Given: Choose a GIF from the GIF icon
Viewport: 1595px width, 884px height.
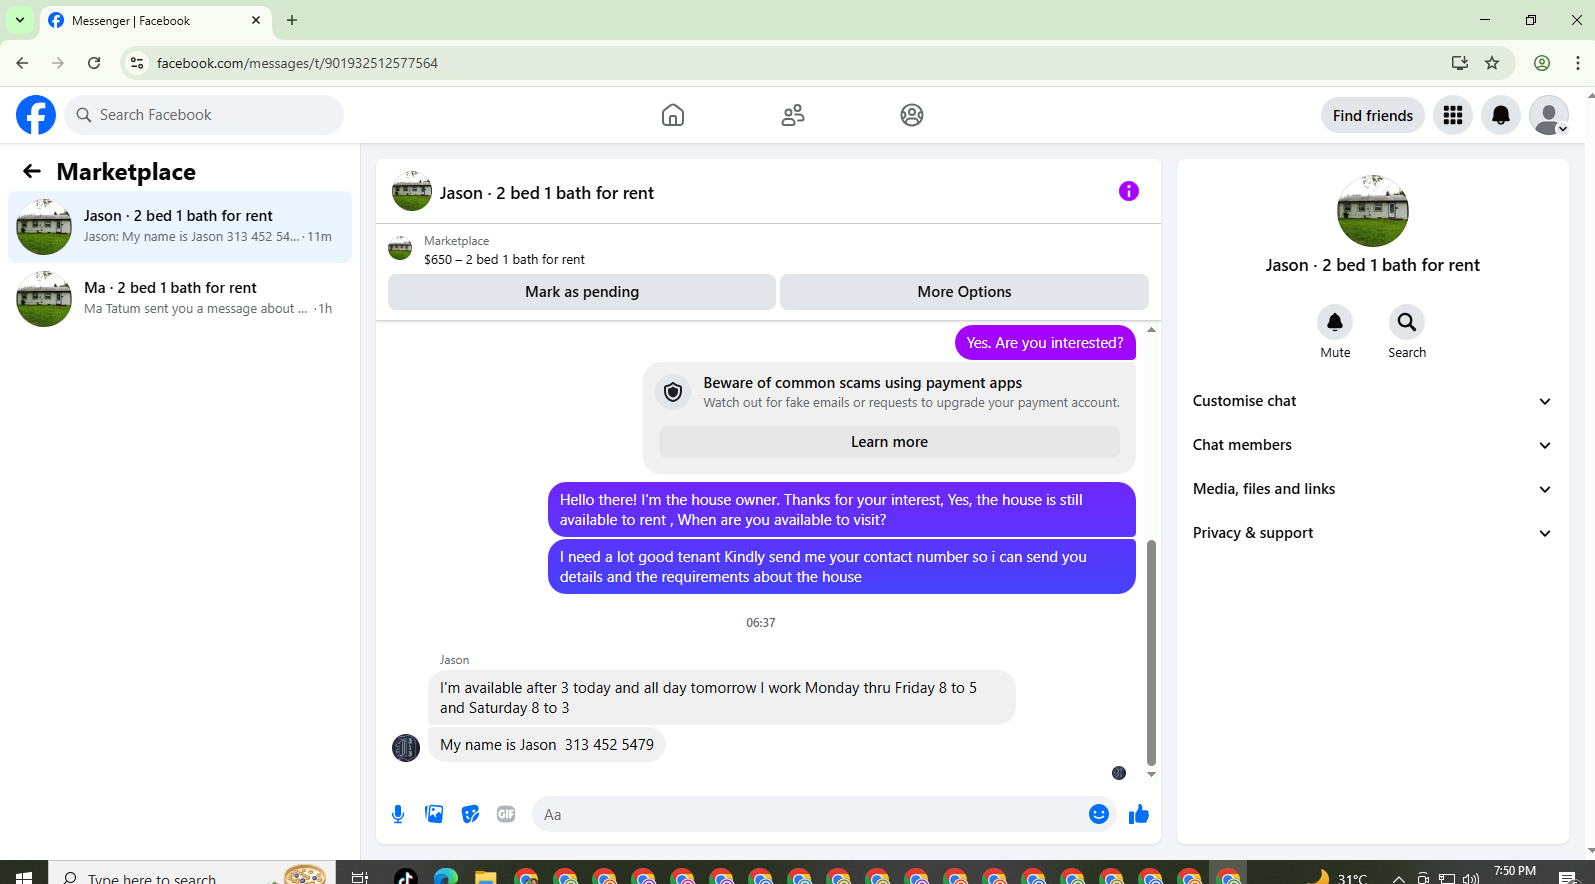Looking at the screenshot, I should tap(506, 814).
